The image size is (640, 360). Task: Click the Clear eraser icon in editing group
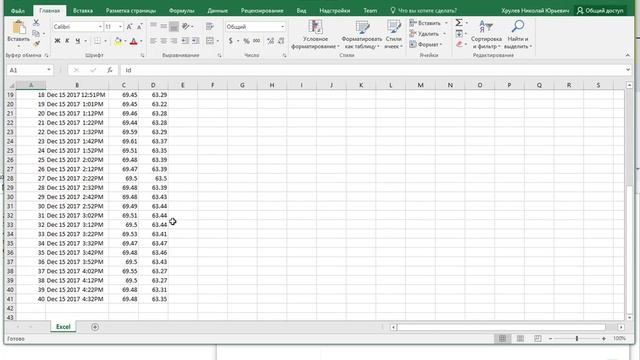[x=459, y=44]
